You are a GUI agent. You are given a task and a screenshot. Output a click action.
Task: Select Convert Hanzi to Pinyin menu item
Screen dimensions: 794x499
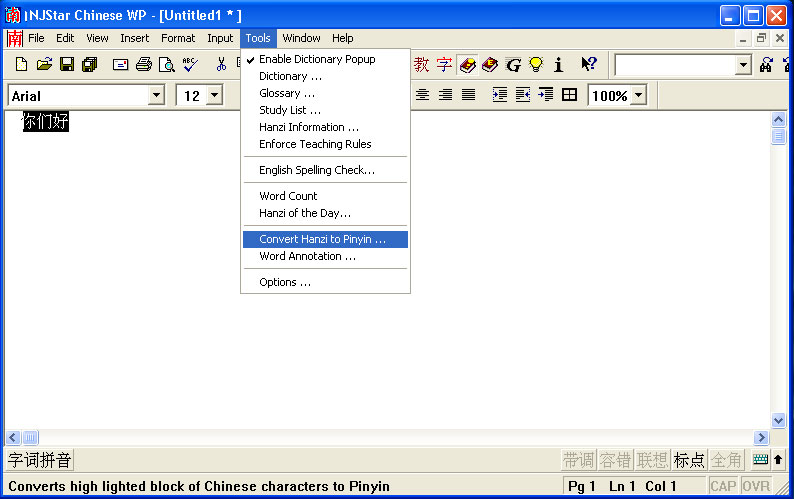(x=325, y=239)
